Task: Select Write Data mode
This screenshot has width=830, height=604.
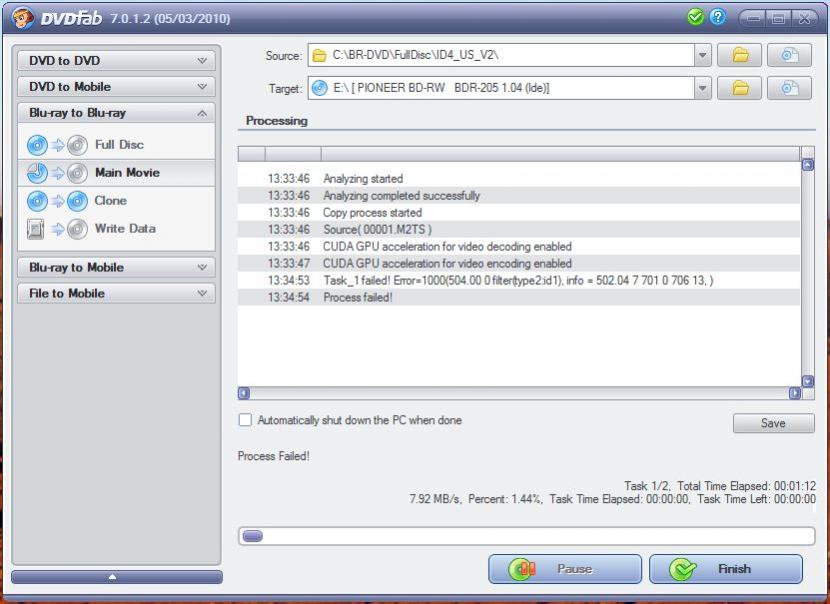Action: click(x=116, y=229)
